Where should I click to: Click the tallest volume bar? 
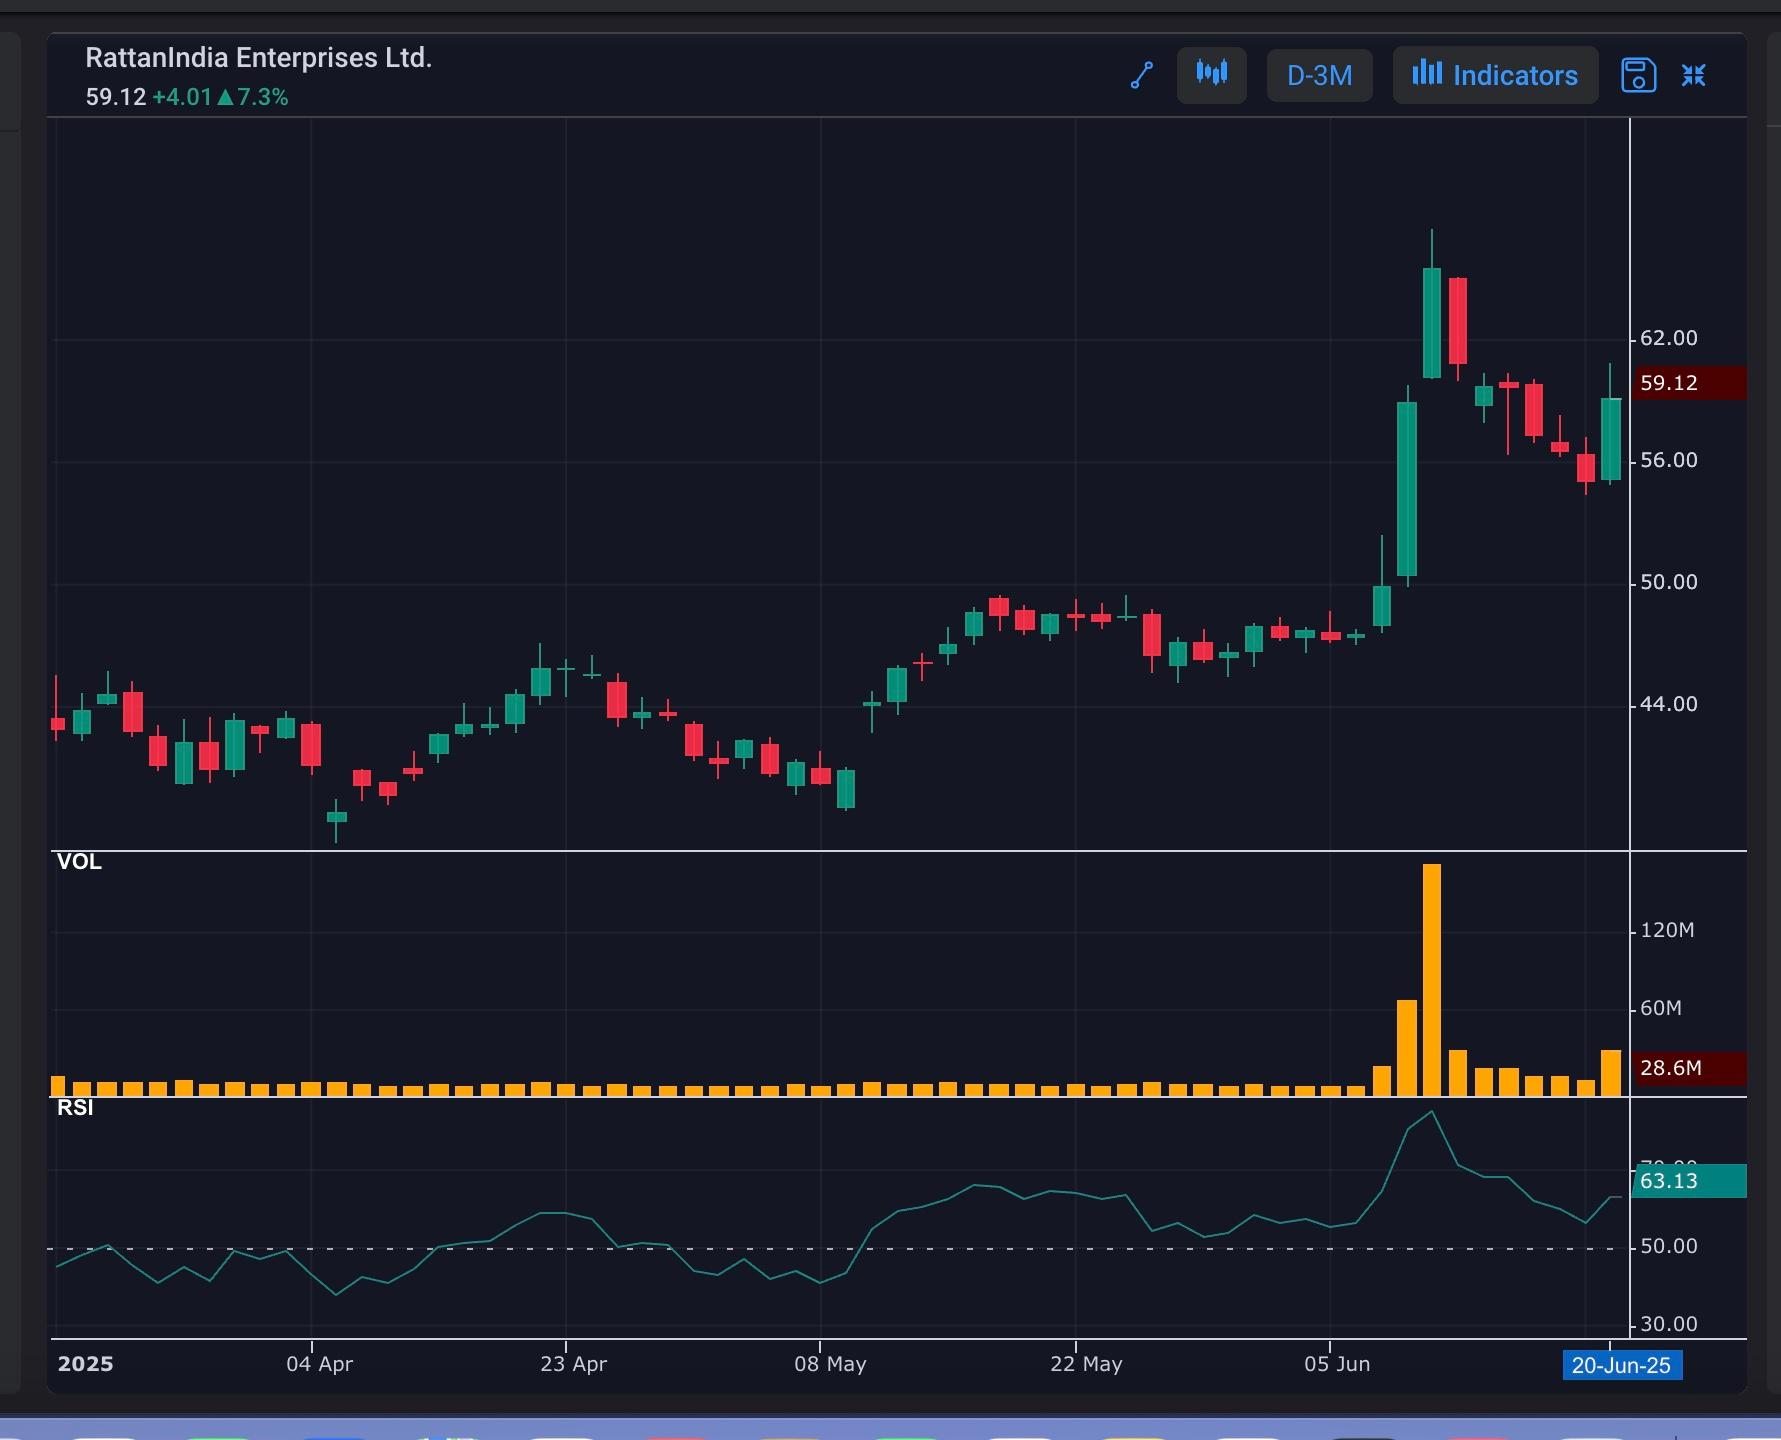(1432, 980)
